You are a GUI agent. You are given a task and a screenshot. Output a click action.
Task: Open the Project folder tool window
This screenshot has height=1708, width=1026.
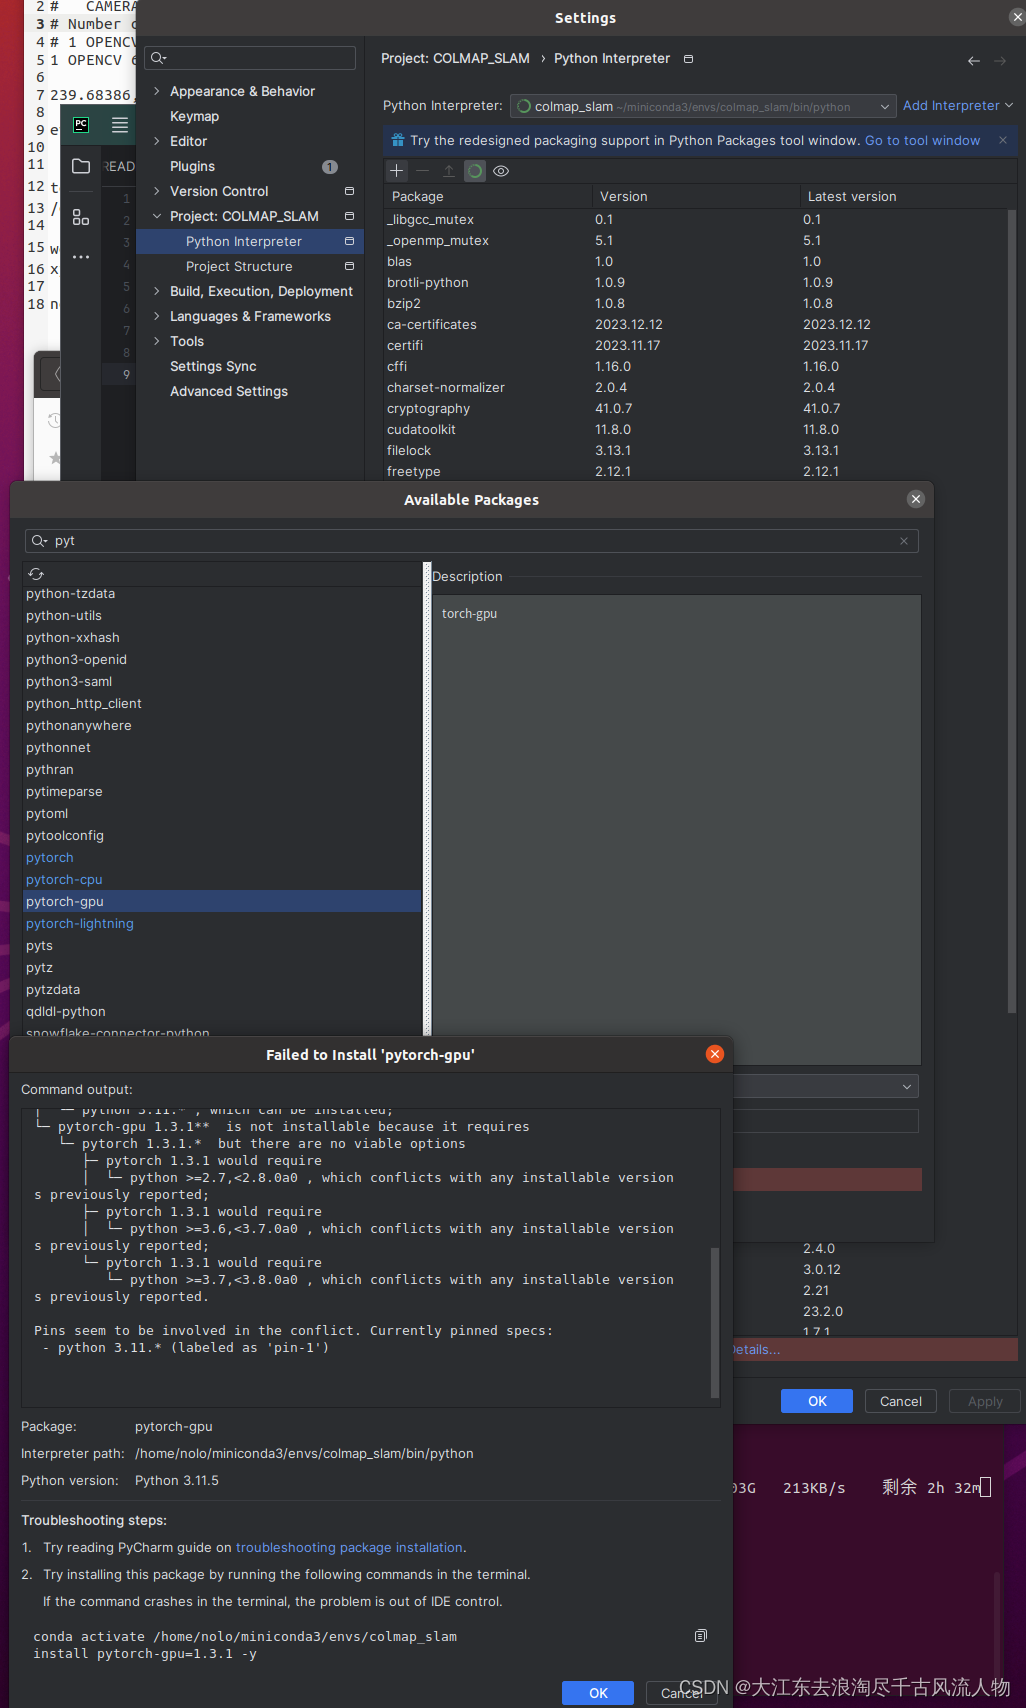point(81,166)
